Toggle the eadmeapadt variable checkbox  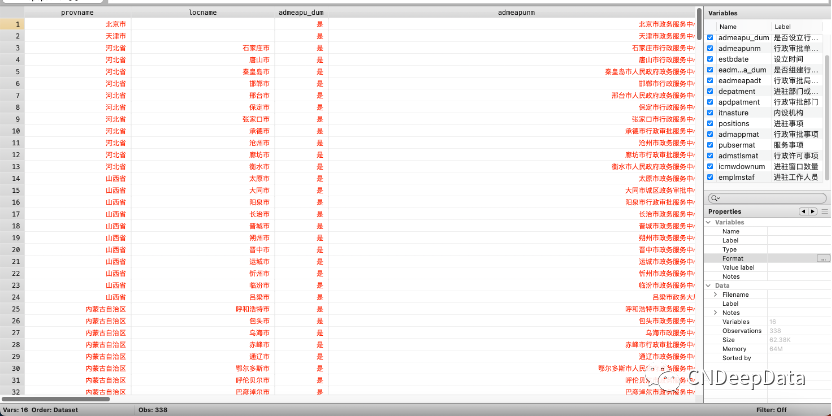(x=710, y=81)
